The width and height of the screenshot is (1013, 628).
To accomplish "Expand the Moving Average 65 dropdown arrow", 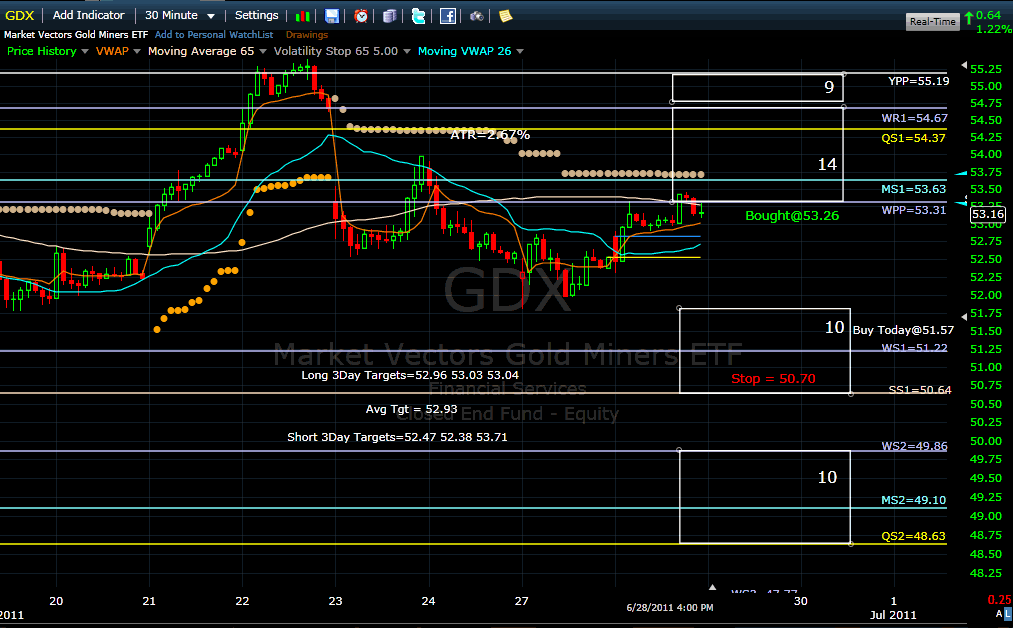I will (x=262, y=51).
